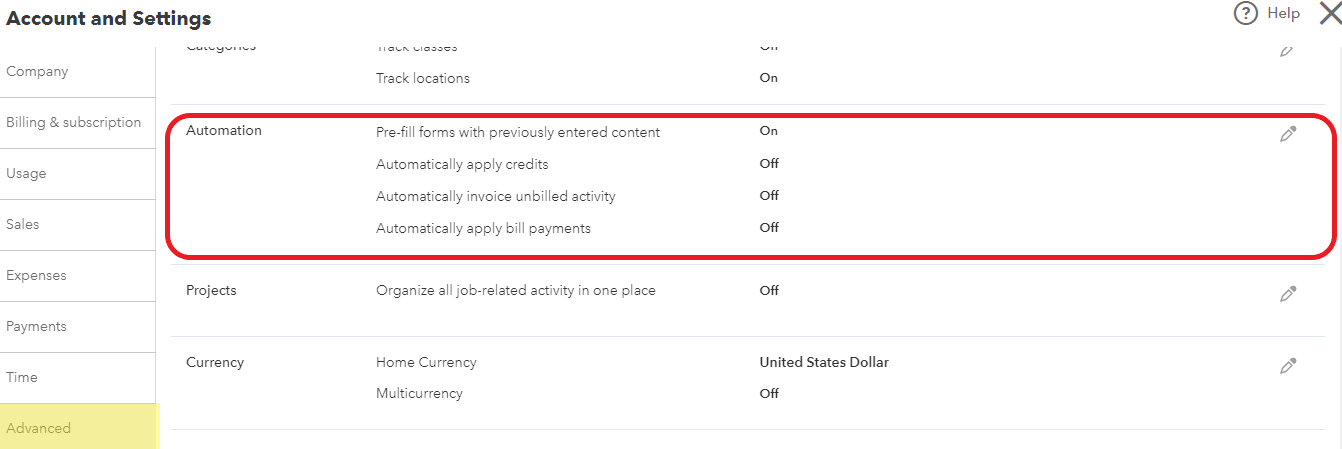
Task: Go to the Sales settings tab
Action: tap(23, 225)
